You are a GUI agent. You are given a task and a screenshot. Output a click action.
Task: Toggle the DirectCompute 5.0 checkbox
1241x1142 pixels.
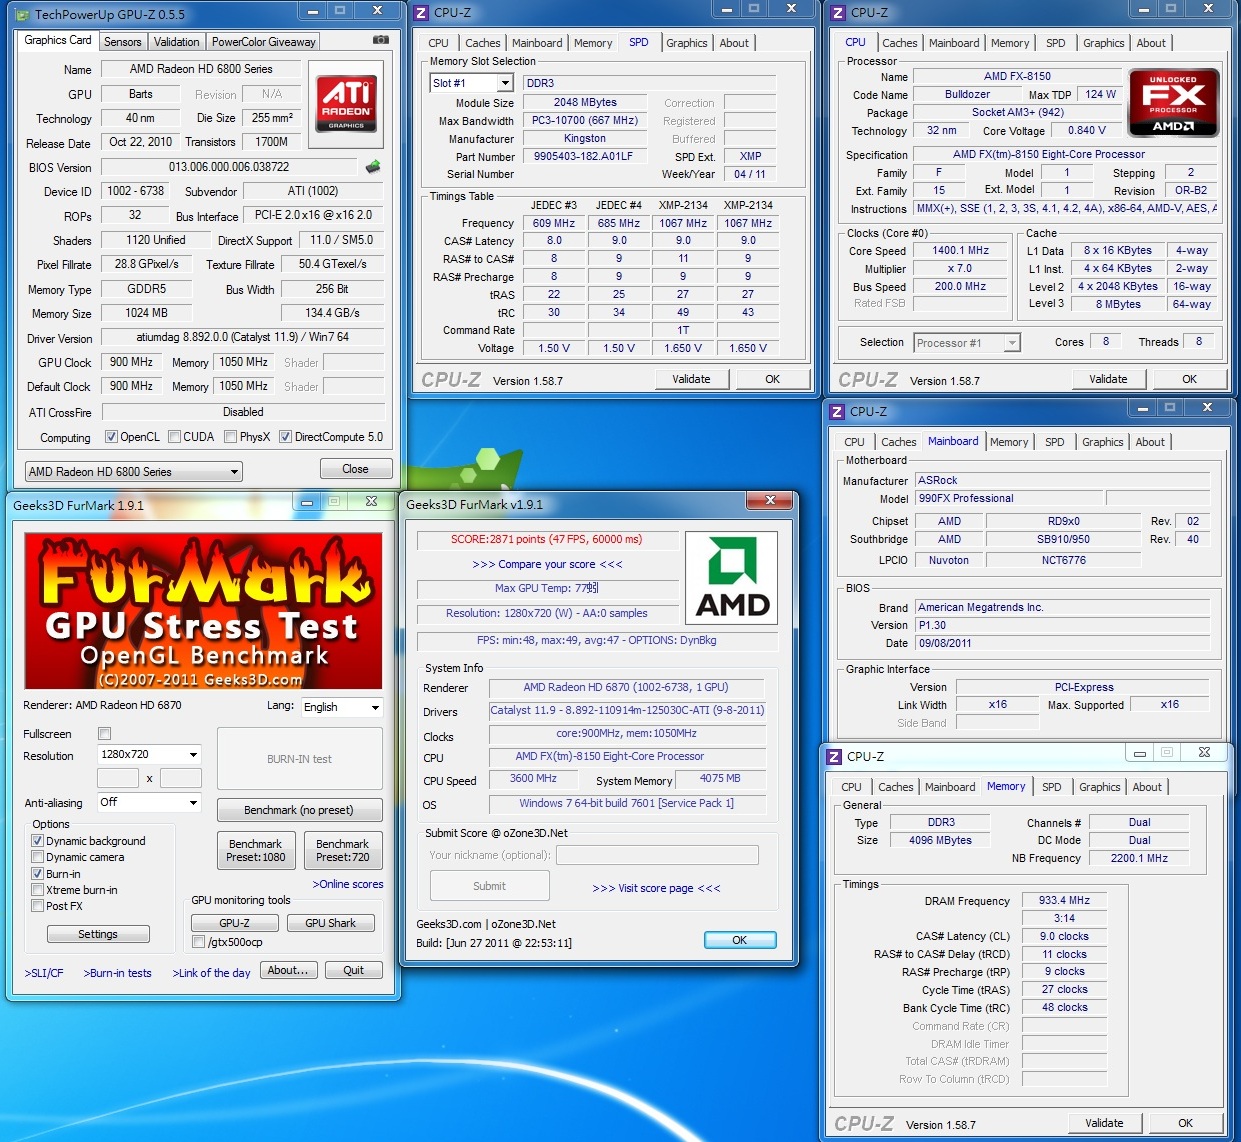click(x=285, y=437)
